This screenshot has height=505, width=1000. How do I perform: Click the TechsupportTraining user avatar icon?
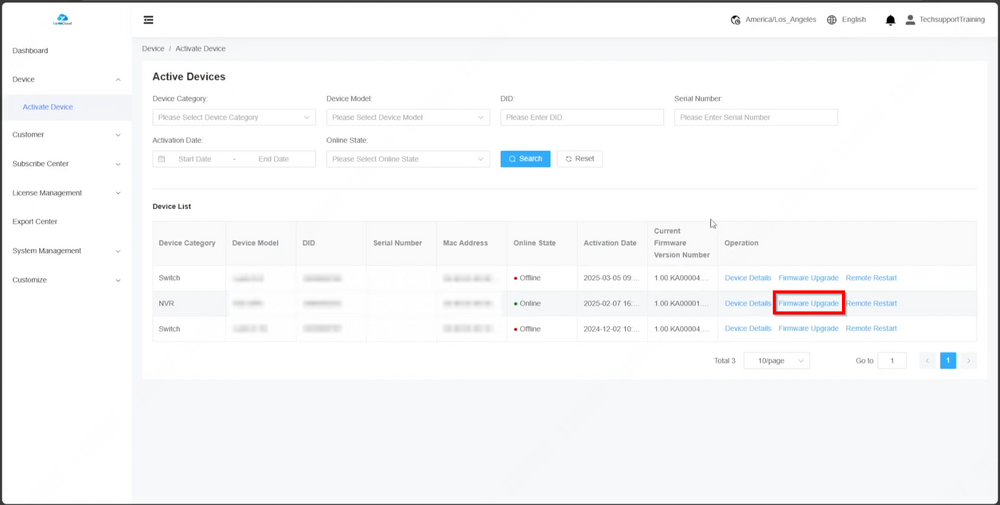910,20
